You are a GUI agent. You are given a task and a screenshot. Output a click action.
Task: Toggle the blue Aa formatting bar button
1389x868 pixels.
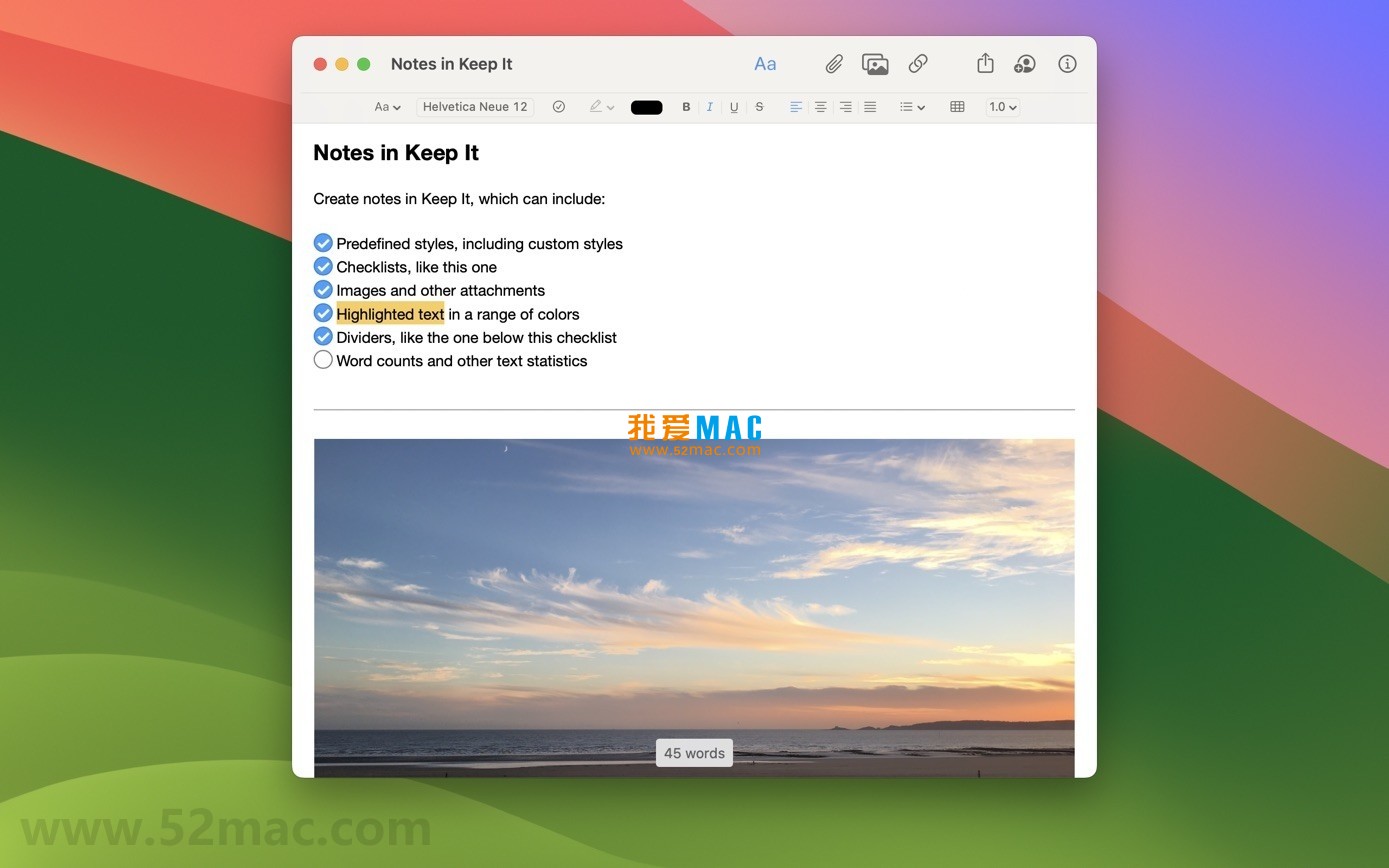tap(764, 63)
